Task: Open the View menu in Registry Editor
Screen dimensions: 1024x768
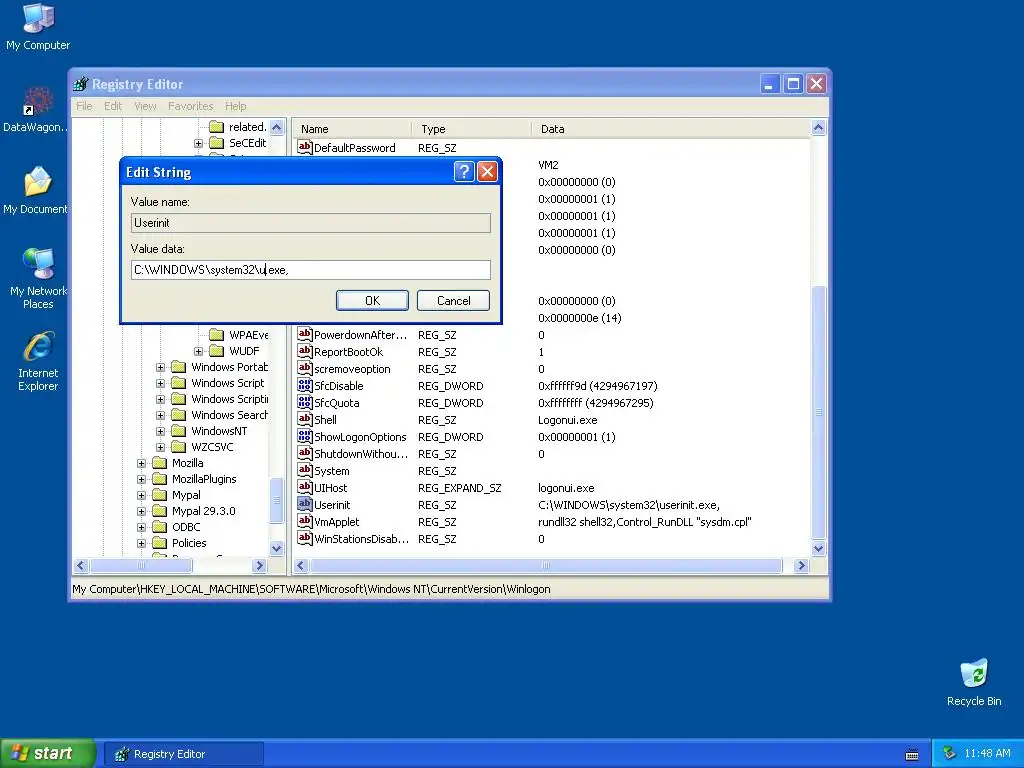Action: point(145,106)
